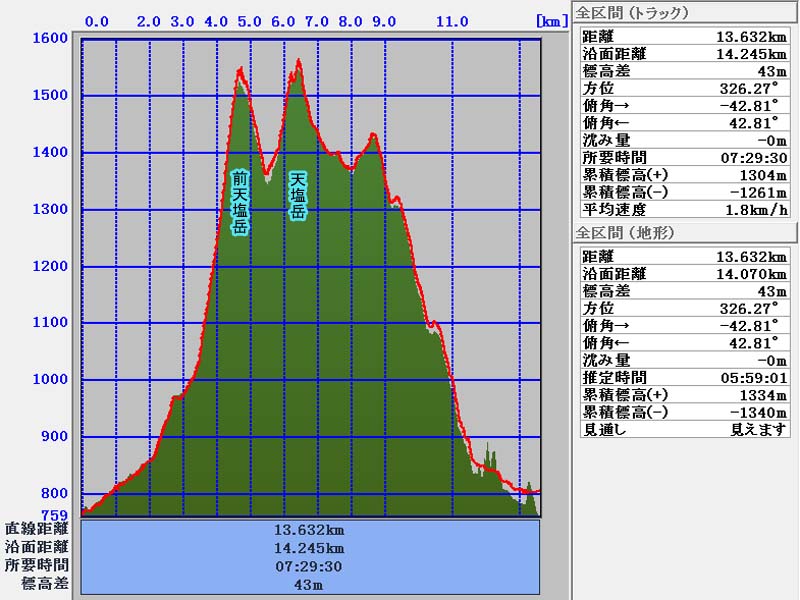Viewport: 800px width, 600px height.
Task: Click the 0.0 distance axis label
Action: 97,21
